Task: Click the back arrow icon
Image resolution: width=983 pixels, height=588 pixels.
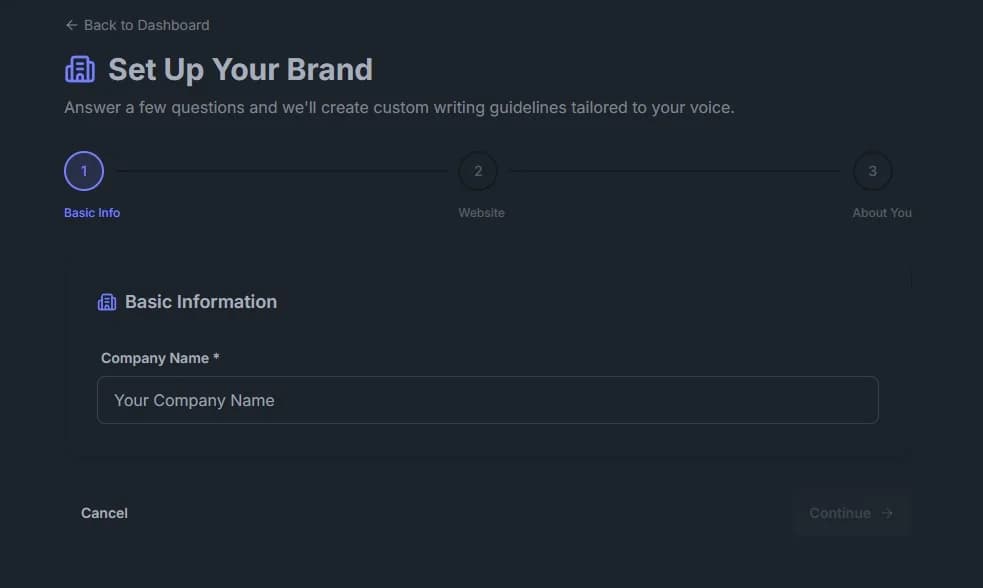Action: pos(70,25)
